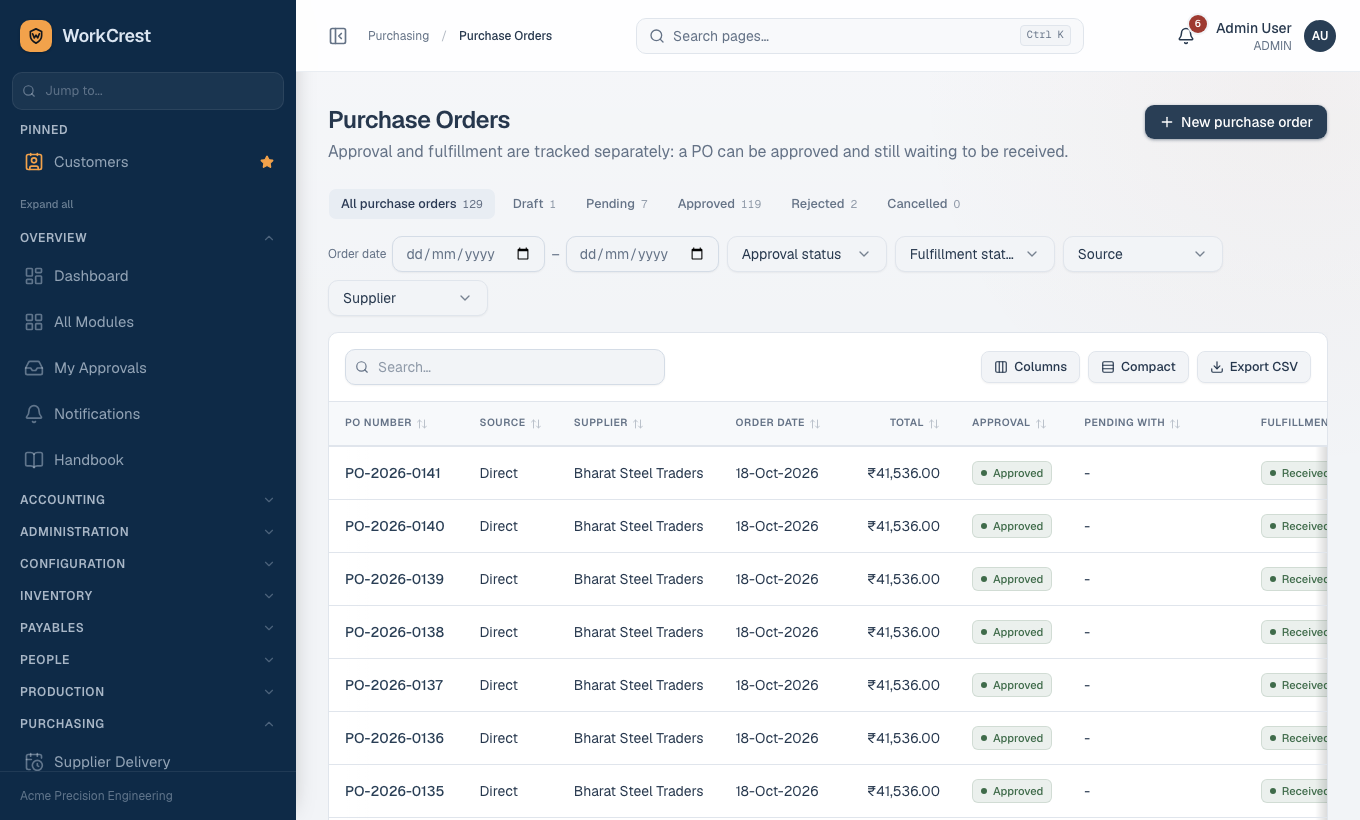
Task: Open Dashboard from the sidebar
Action: click(x=148, y=276)
